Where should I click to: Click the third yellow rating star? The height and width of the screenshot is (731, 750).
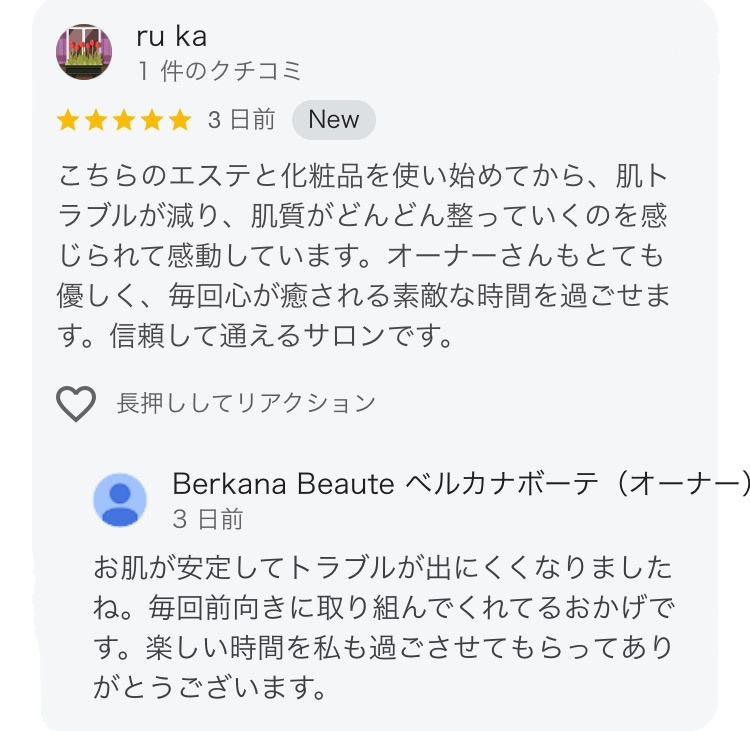pyautogui.click(x=124, y=121)
